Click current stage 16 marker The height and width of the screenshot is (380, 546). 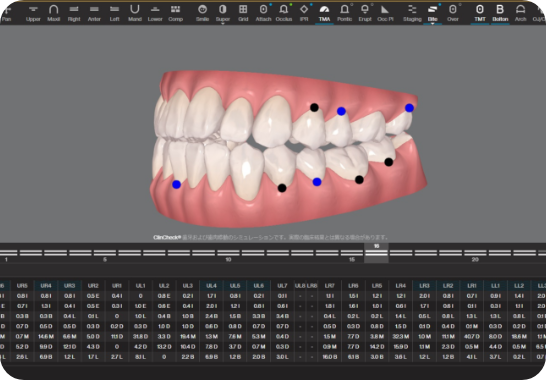click(376, 253)
